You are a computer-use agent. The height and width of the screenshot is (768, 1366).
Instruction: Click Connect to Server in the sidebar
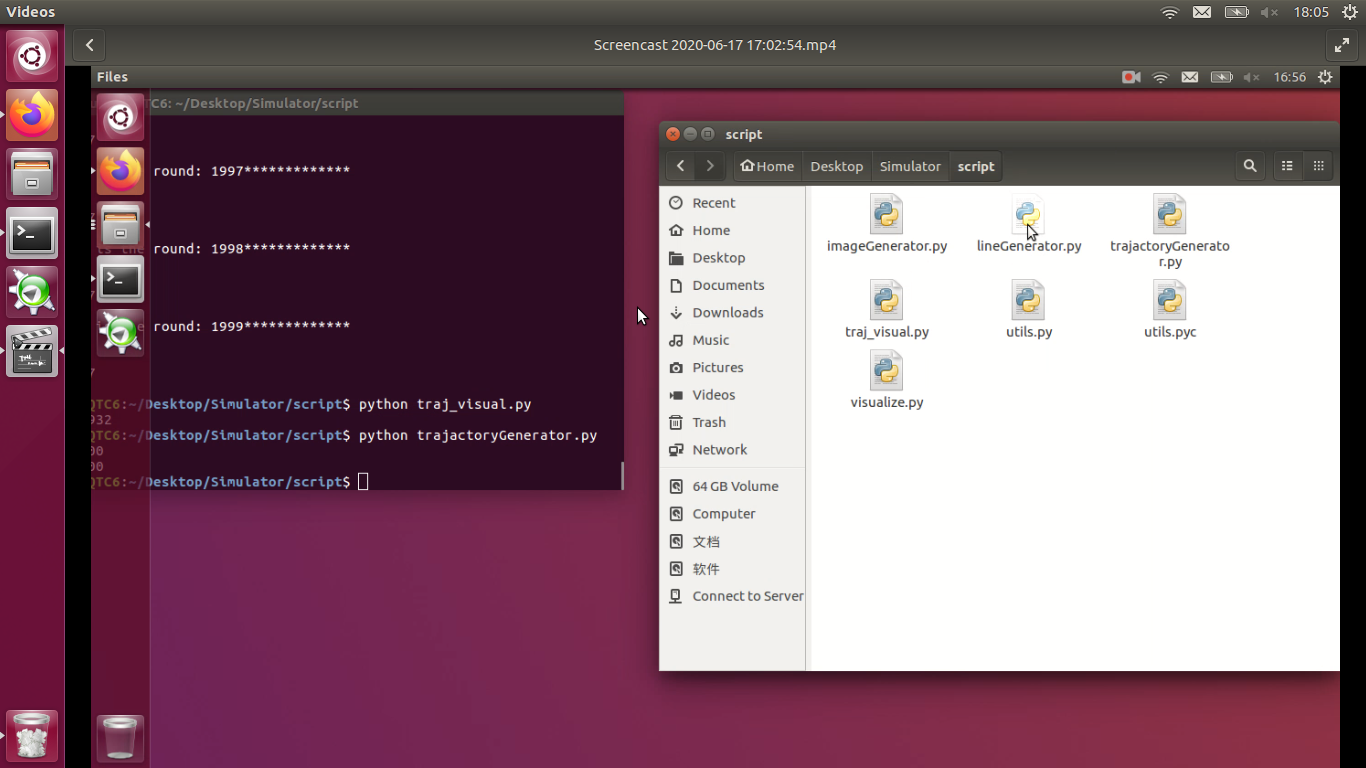tap(733, 596)
